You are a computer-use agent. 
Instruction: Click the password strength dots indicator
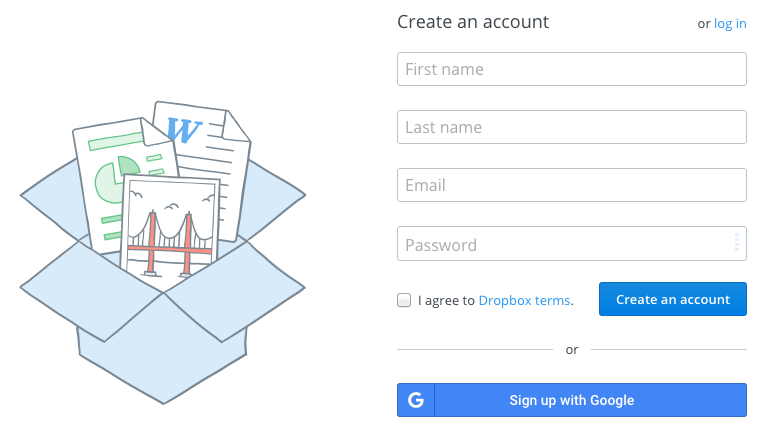pos(737,242)
